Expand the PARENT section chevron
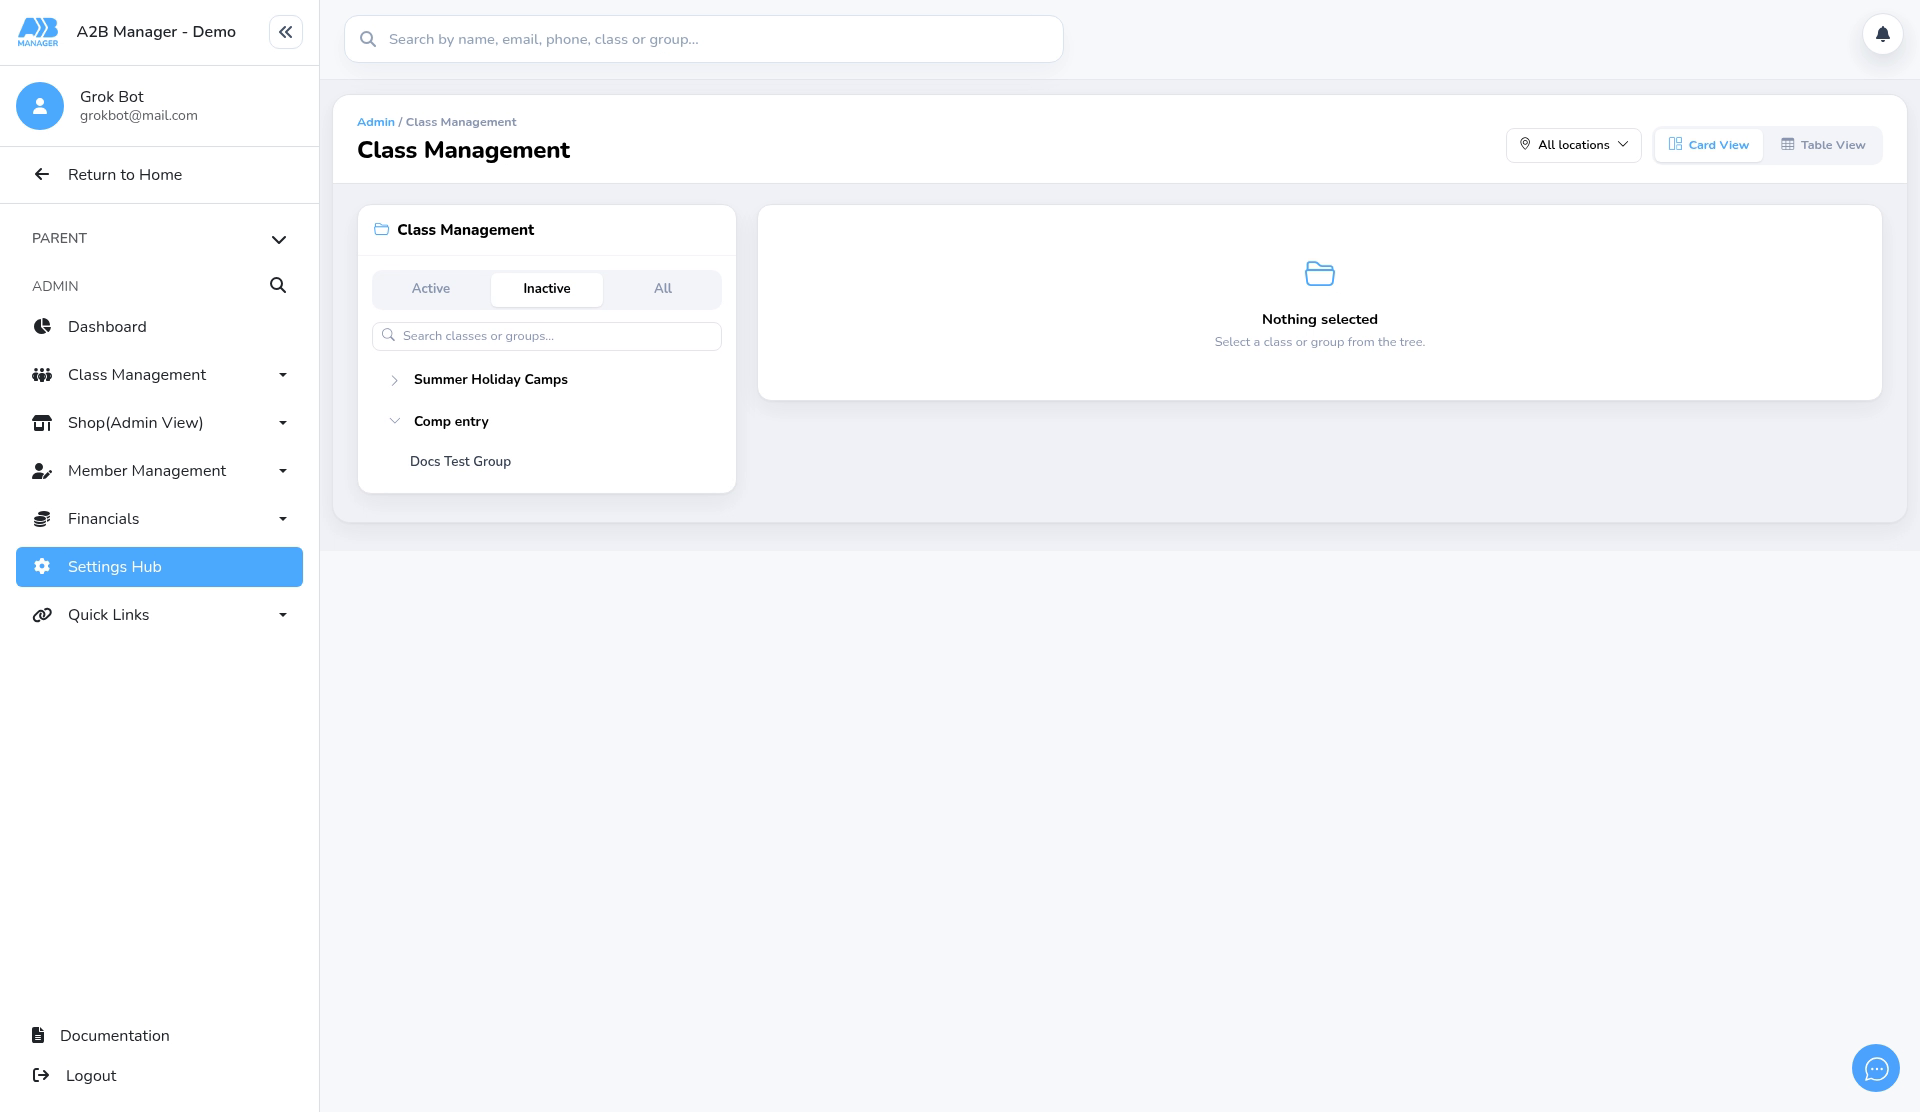The image size is (1920, 1112). click(279, 239)
